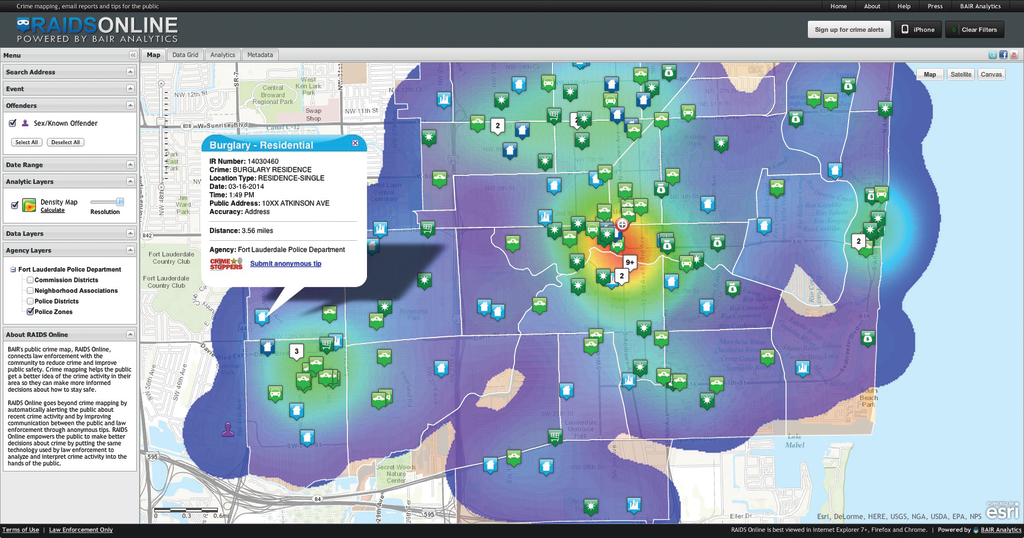Click the 9+ crime cluster marker

[630, 262]
